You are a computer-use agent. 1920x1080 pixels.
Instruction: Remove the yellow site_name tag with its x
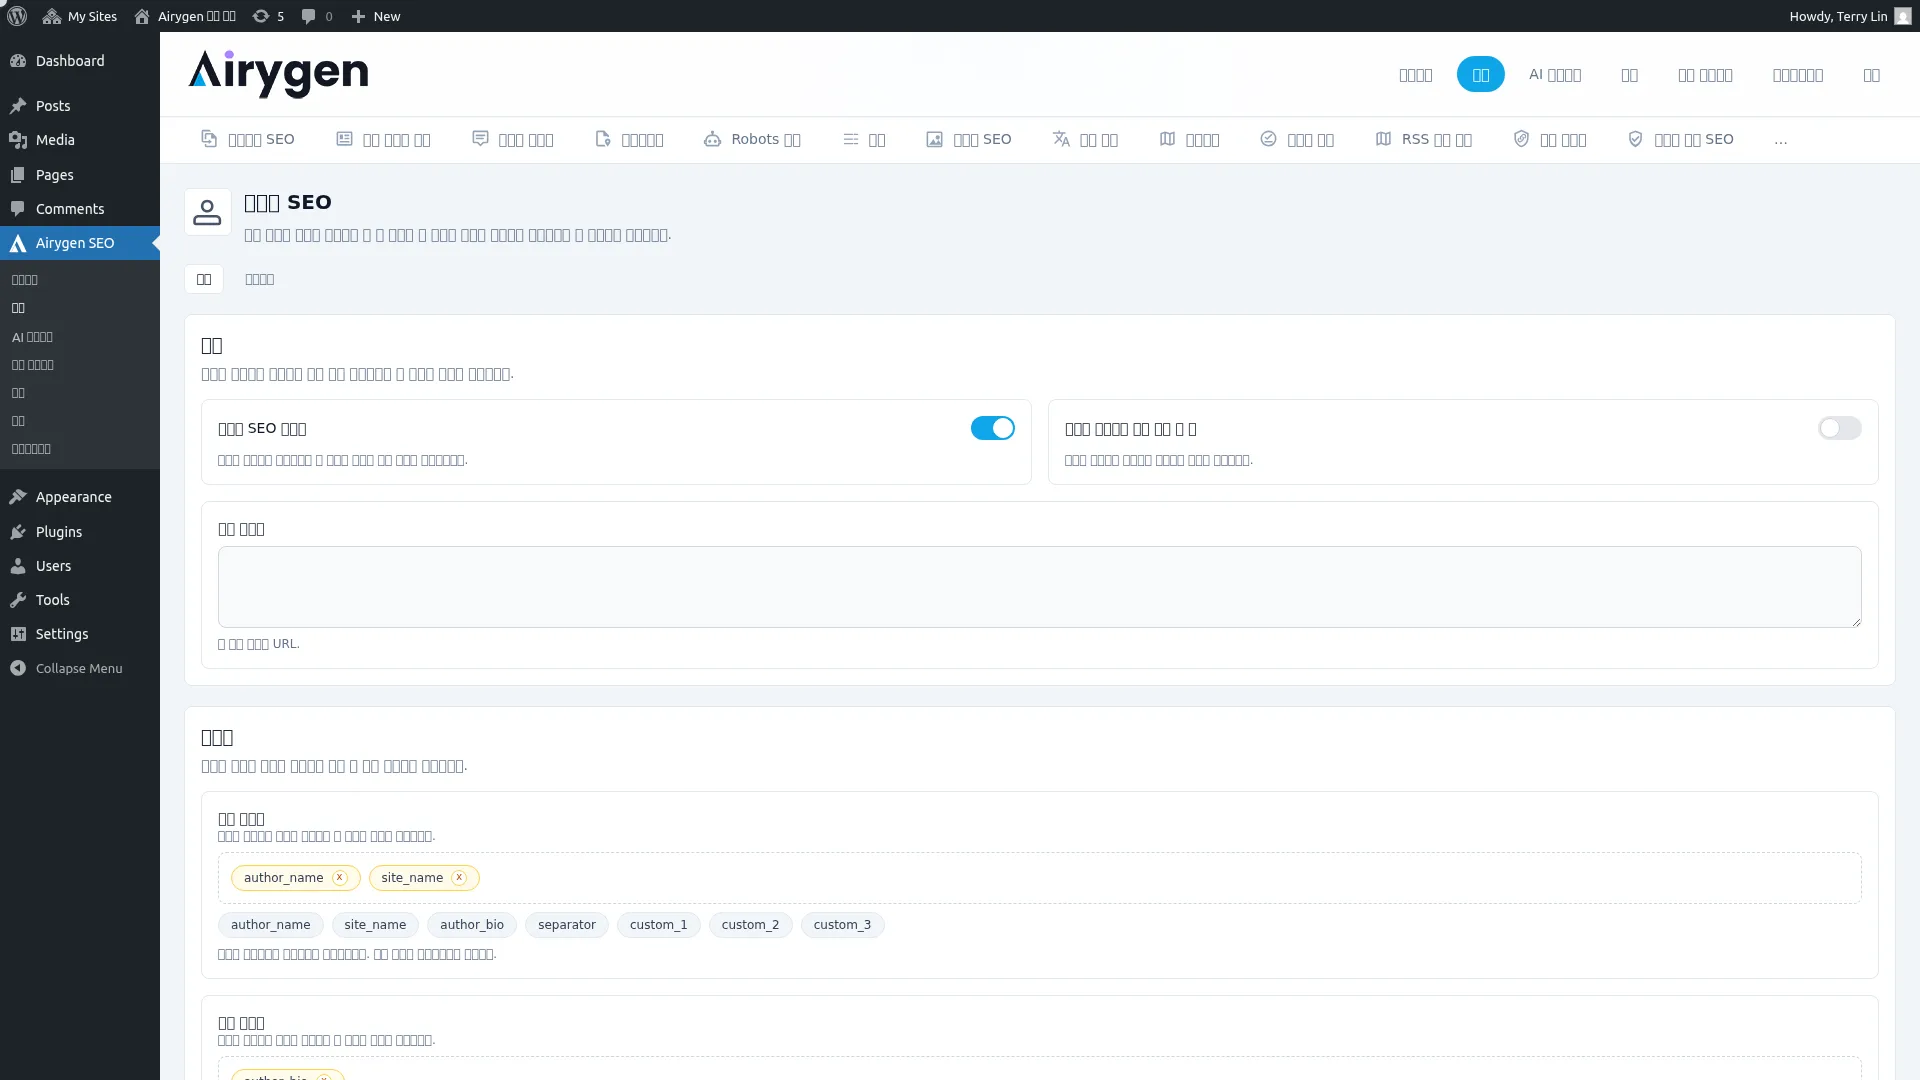(459, 877)
